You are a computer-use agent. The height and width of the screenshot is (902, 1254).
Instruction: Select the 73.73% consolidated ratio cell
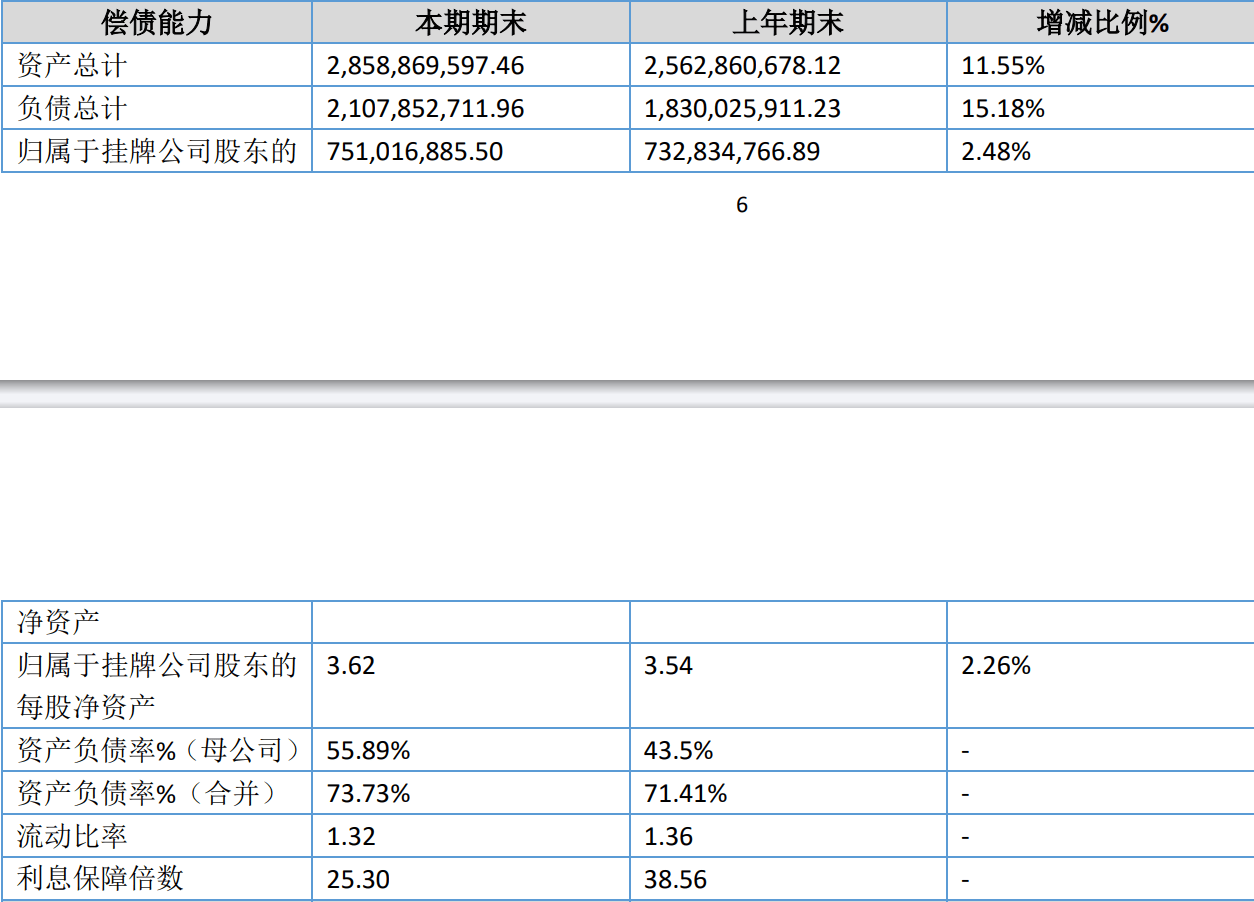368,794
